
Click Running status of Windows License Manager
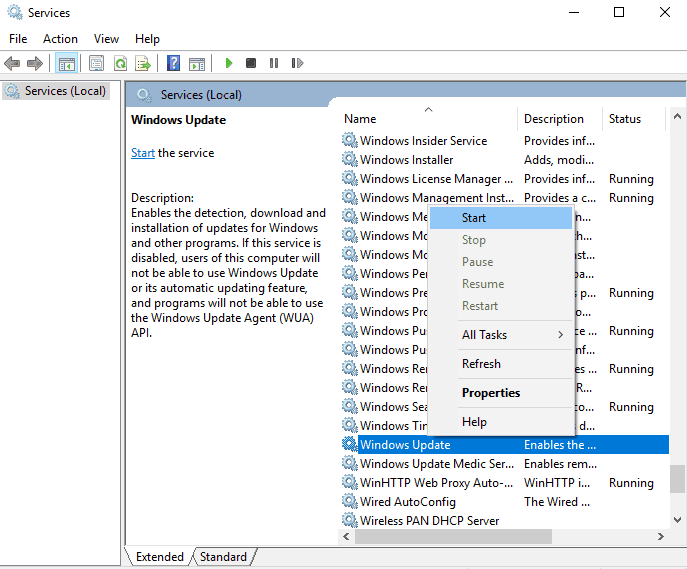coord(631,179)
